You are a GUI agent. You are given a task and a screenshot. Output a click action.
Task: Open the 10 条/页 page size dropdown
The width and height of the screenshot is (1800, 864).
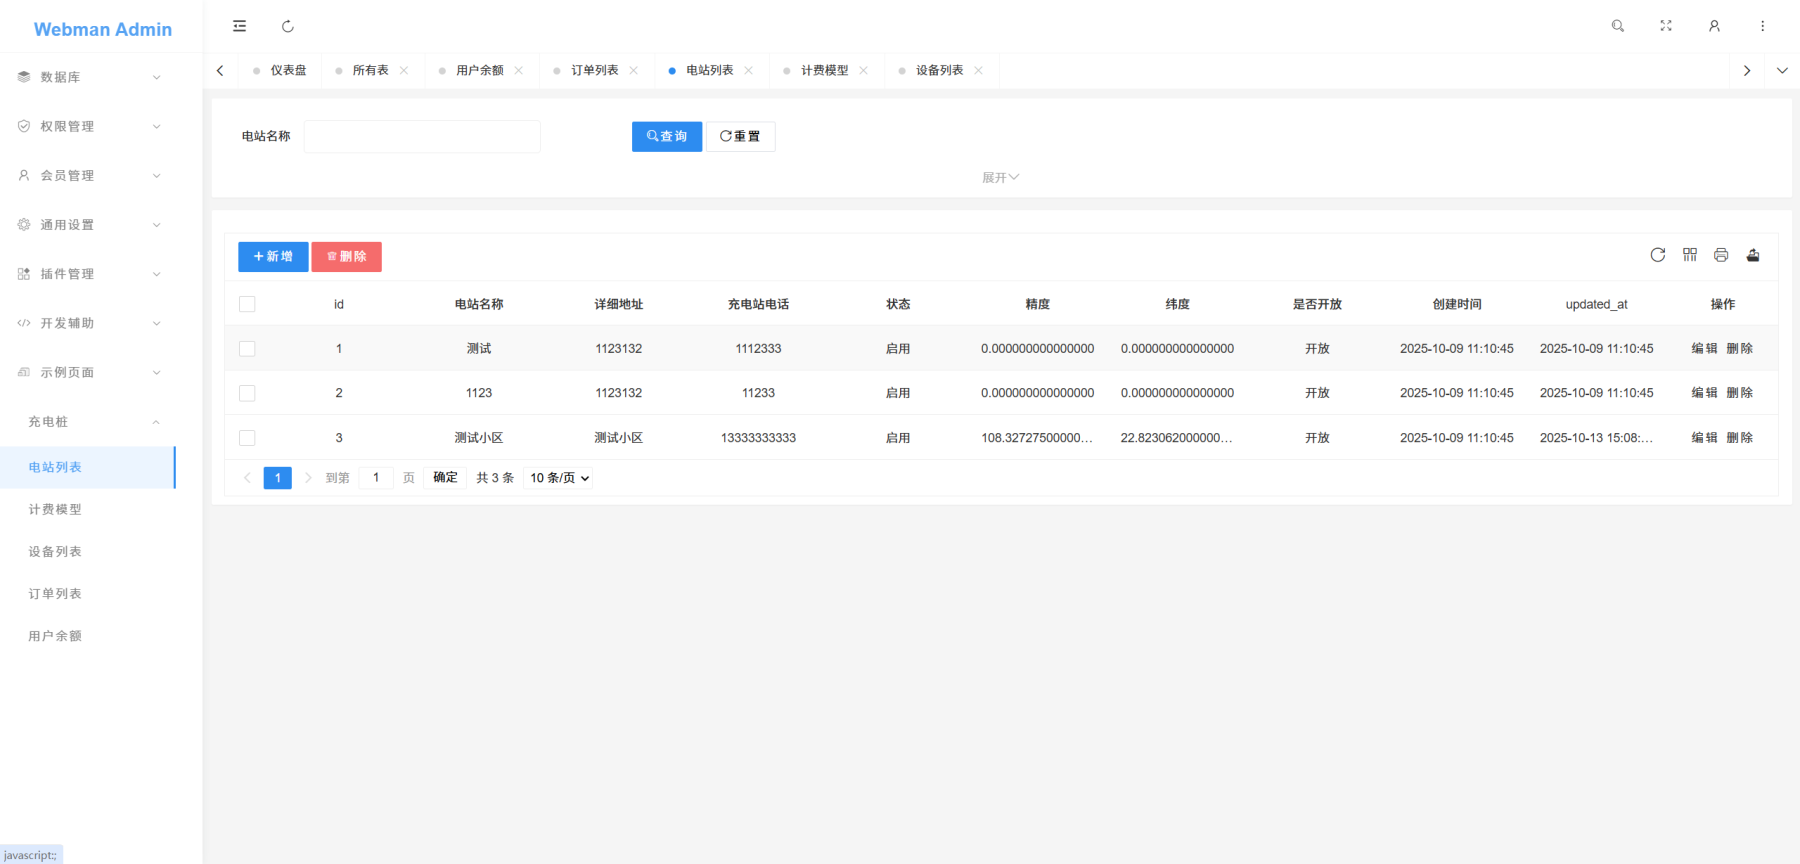click(559, 478)
